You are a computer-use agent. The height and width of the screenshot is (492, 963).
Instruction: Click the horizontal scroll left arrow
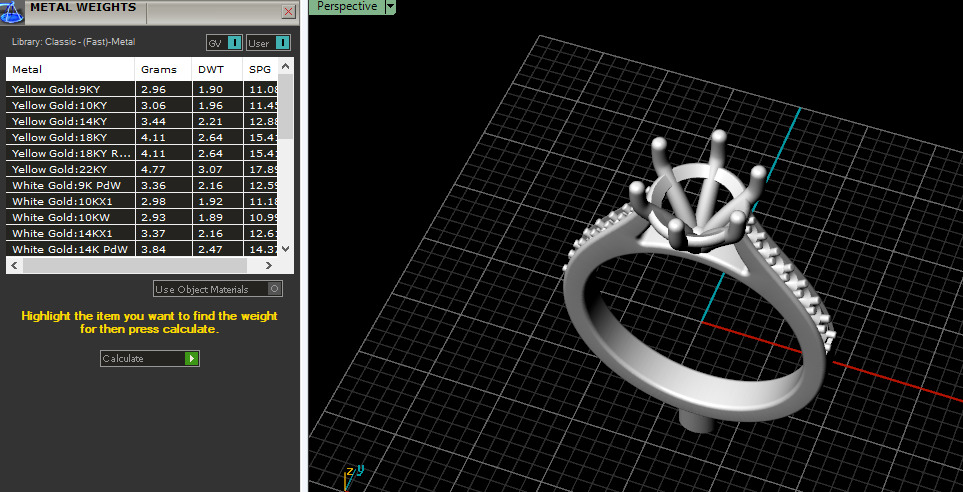tap(15, 265)
